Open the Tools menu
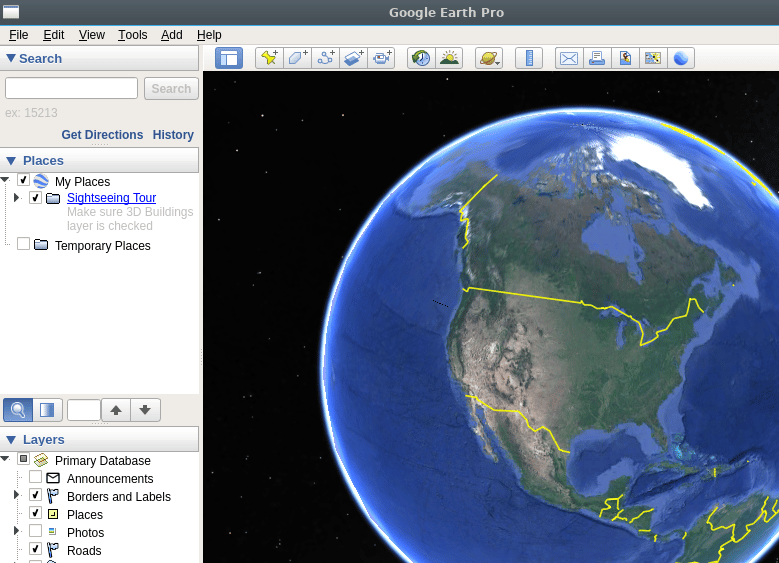779x563 pixels. (132, 35)
